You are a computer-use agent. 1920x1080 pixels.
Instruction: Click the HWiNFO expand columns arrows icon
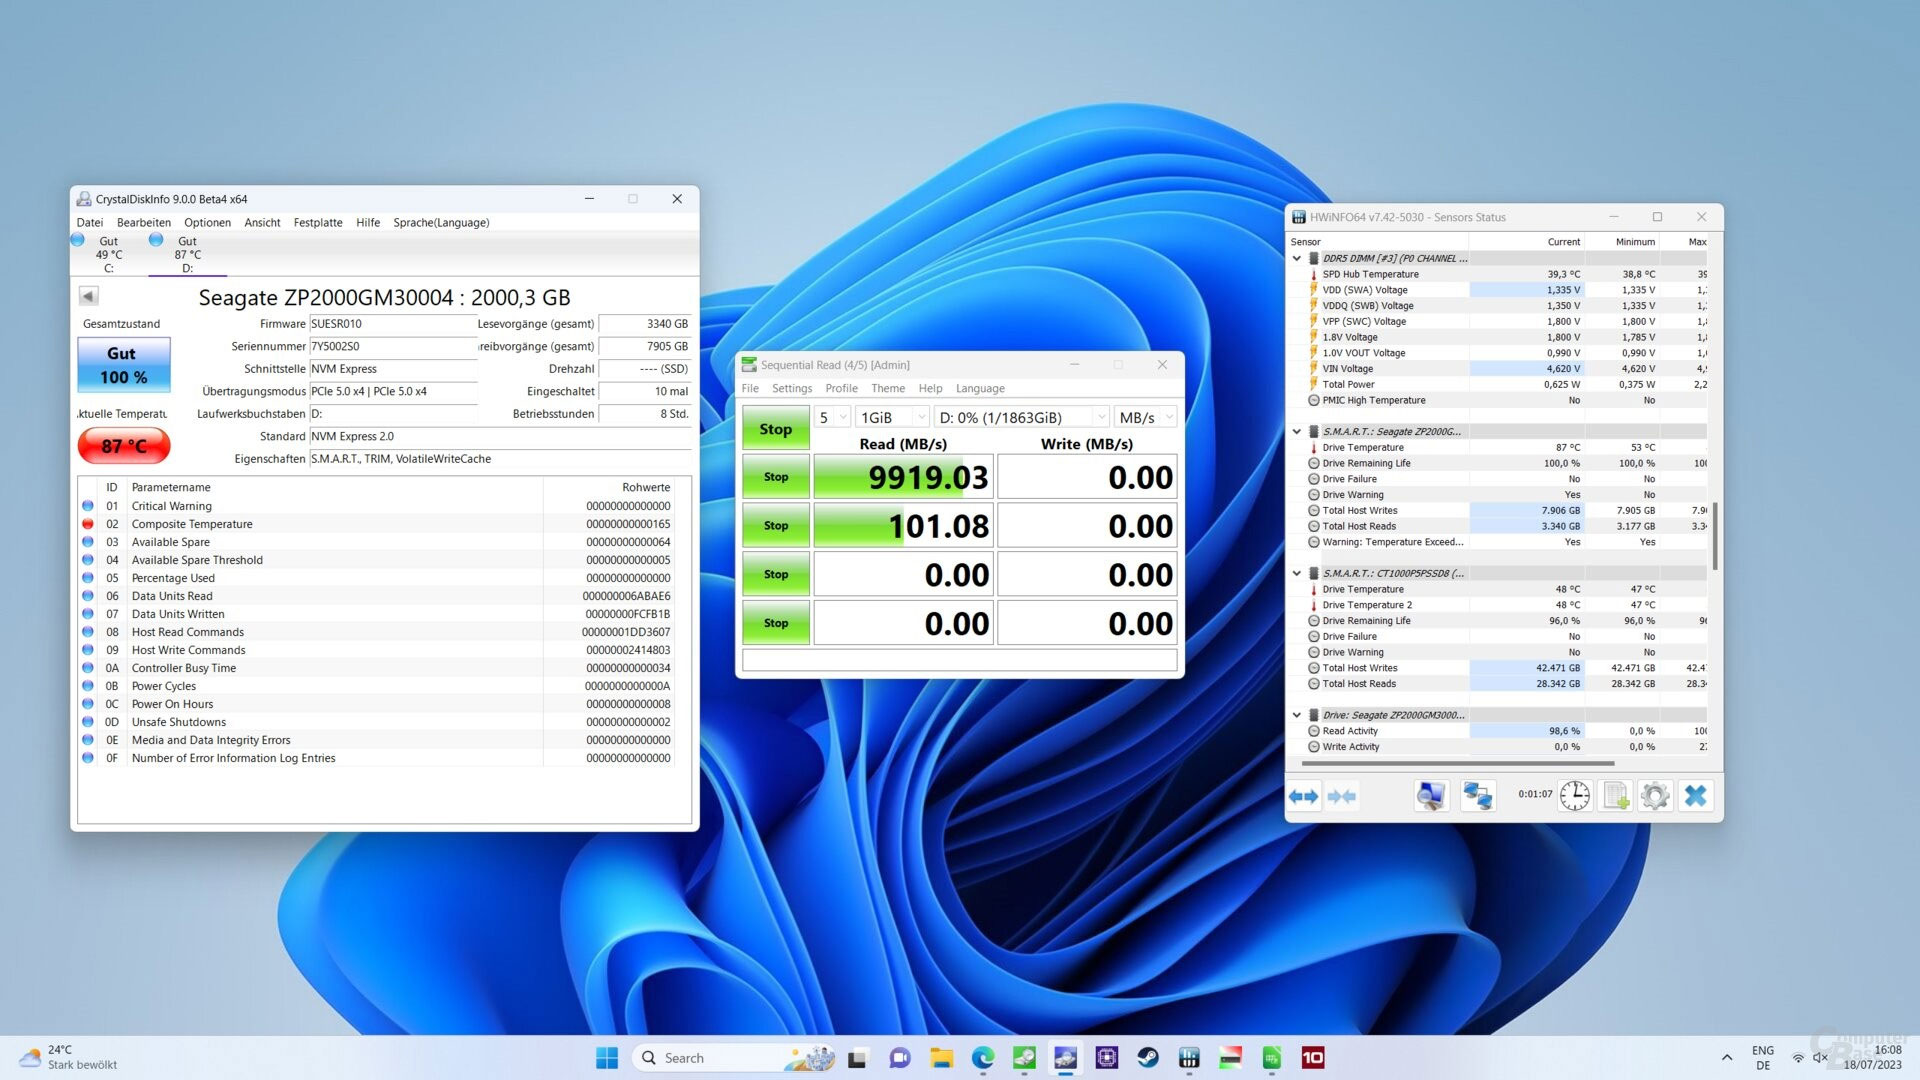pos(1304,796)
